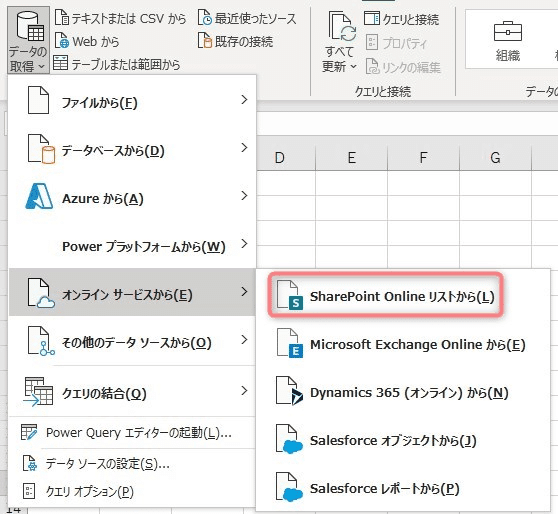
Task: Click the オンライン サービスから cloud file icon
Action: [x=41, y=293]
